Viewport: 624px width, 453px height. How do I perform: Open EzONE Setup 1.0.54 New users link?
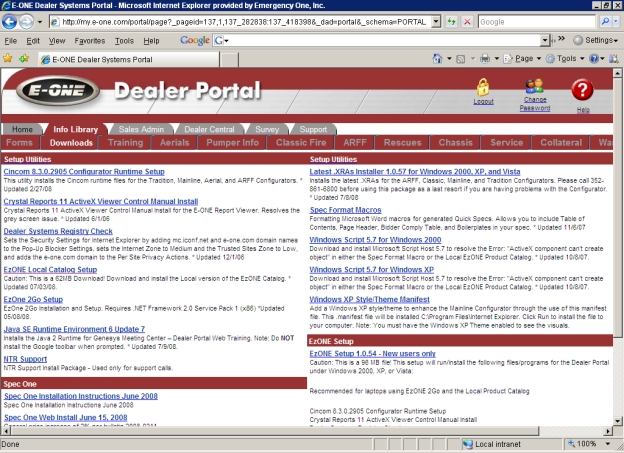pyautogui.click(x=372, y=353)
